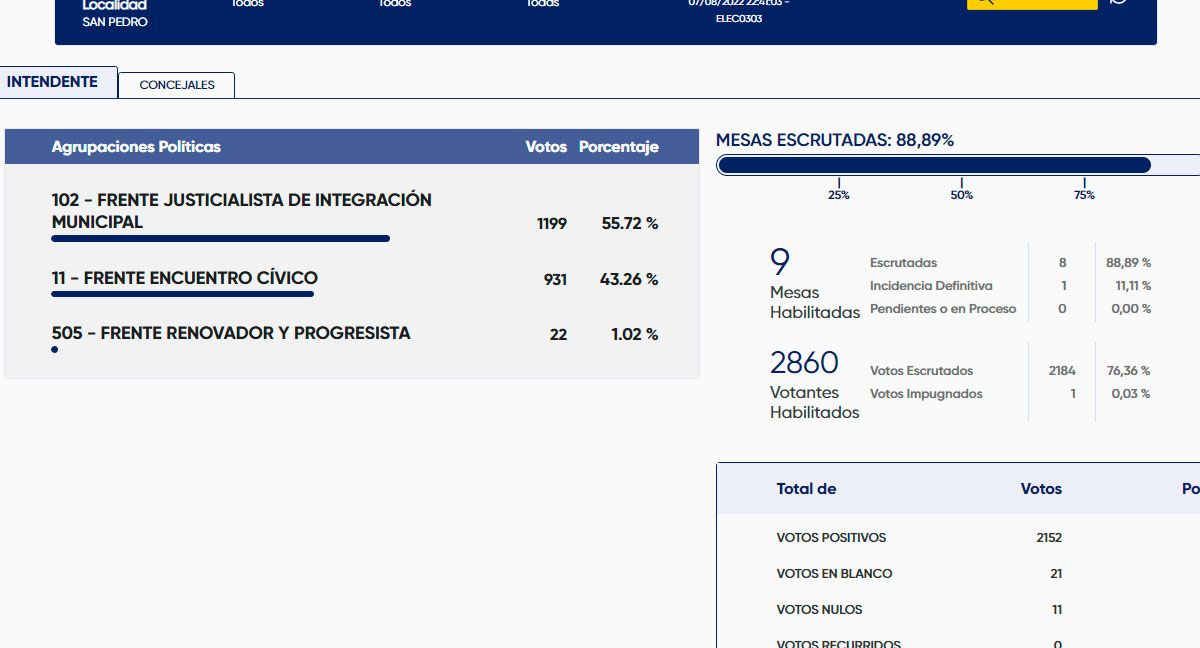This screenshot has height=648, width=1200.
Task: Open the Localidad SAN PEDRO selector
Action: pyautogui.click(x=114, y=13)
